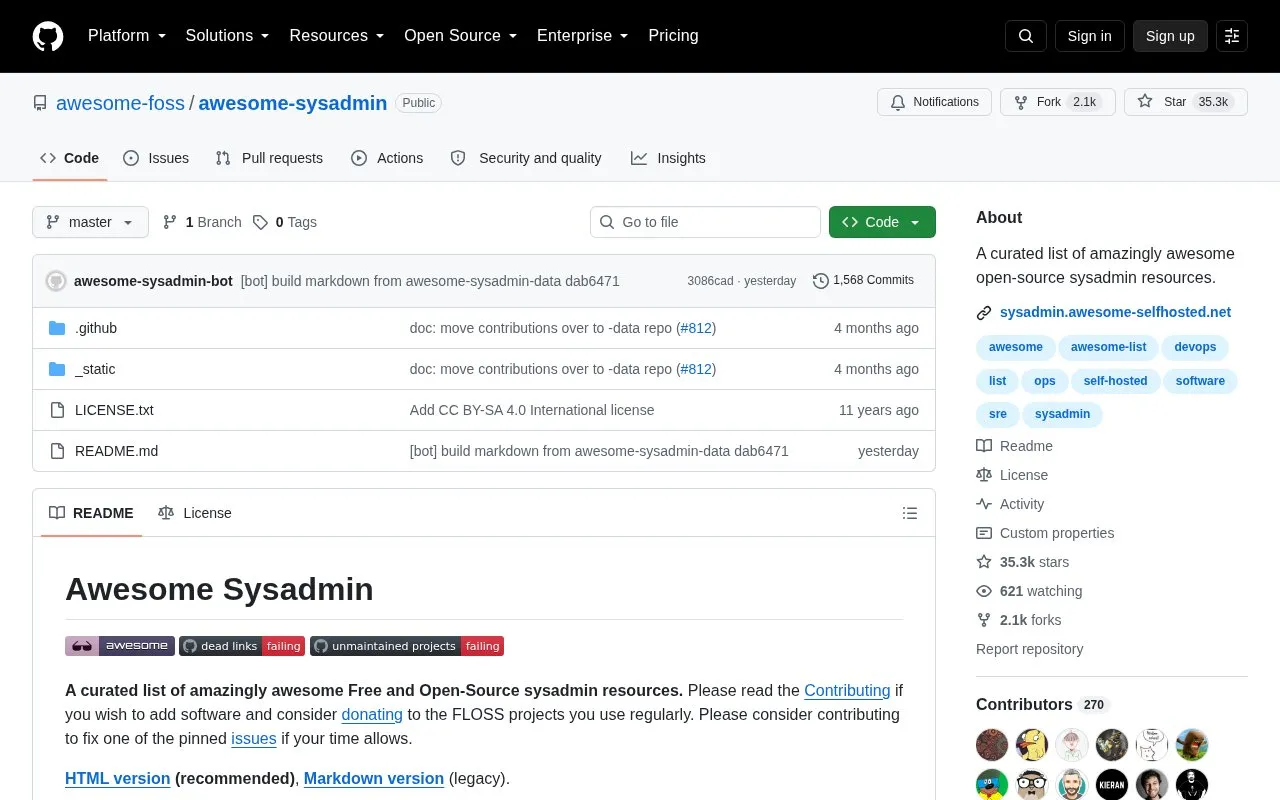Expand the Resources menu

337,36
